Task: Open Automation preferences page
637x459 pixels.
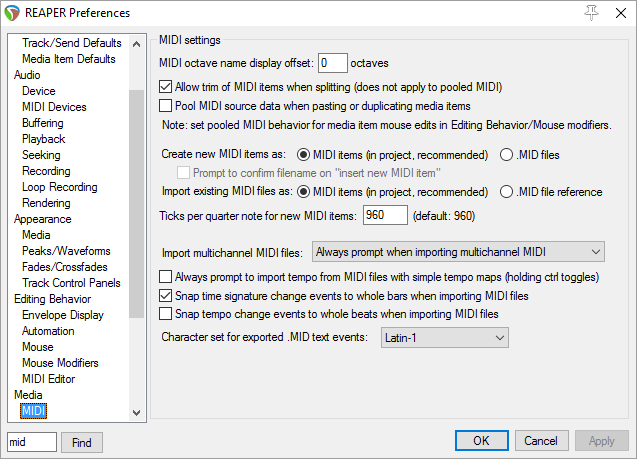Action: point(48,331)
